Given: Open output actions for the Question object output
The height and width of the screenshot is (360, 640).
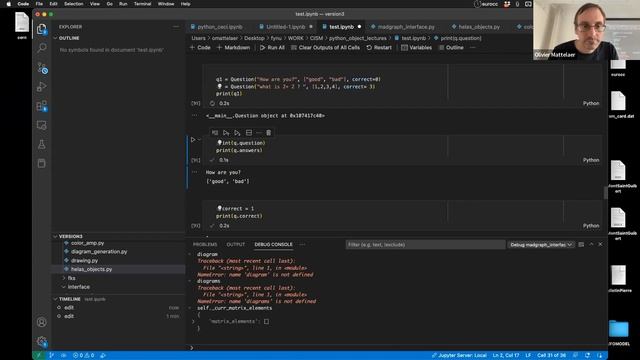Looking at the screenshot, I should [x=195, y=116].
